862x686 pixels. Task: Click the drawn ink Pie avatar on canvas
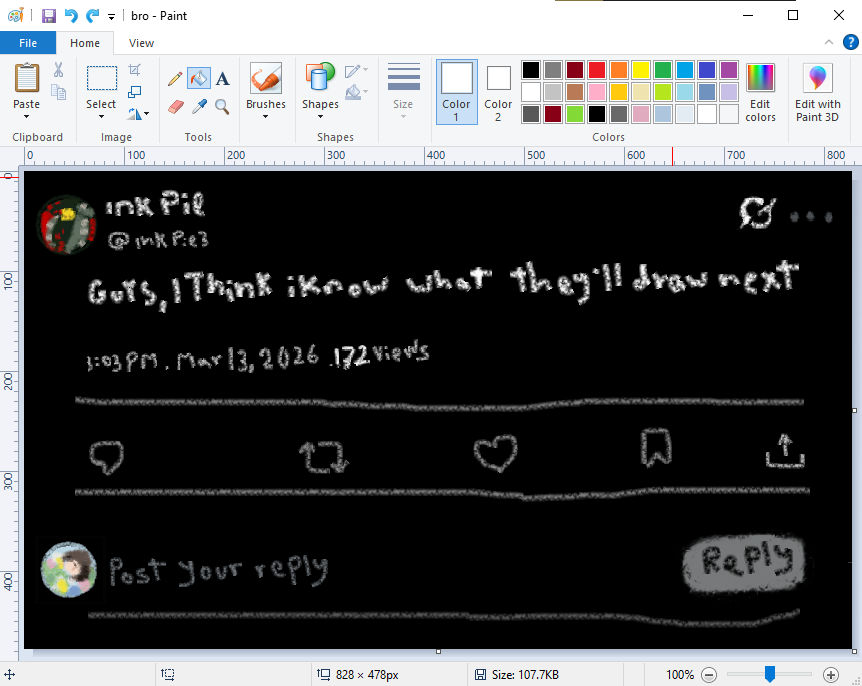point(67,225)
